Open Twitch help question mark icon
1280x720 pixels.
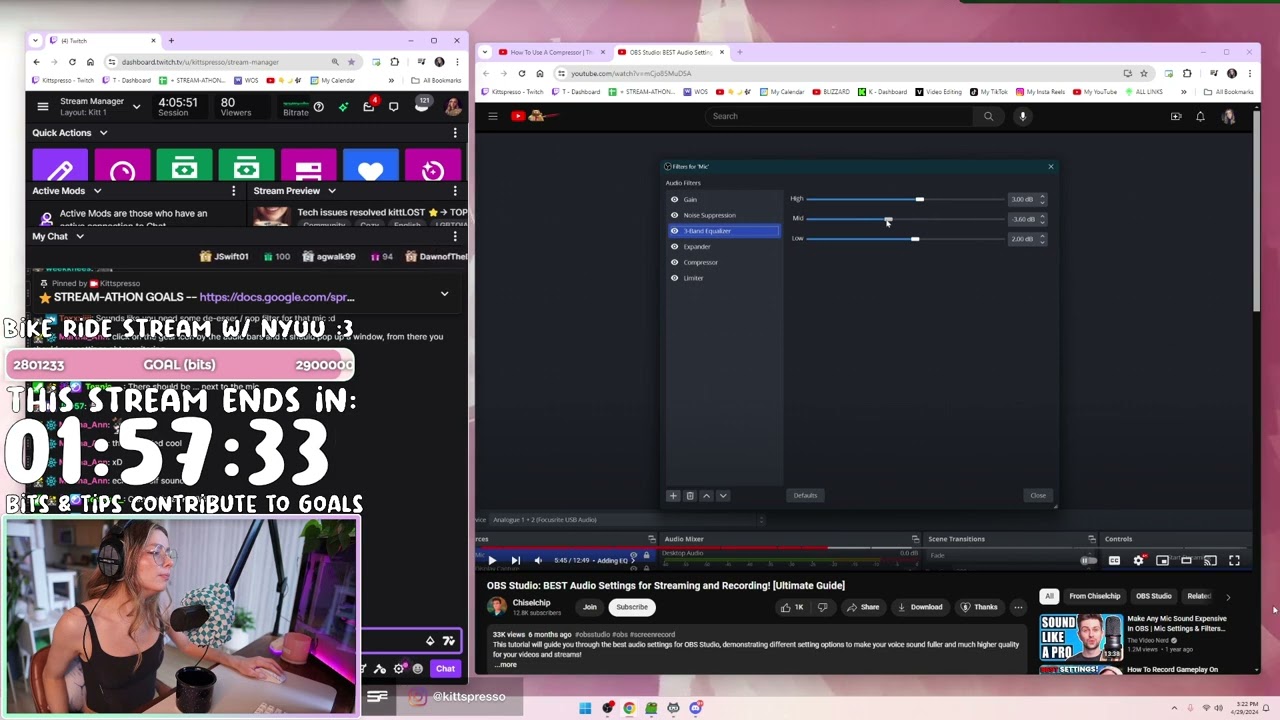(x=318, y=107)
